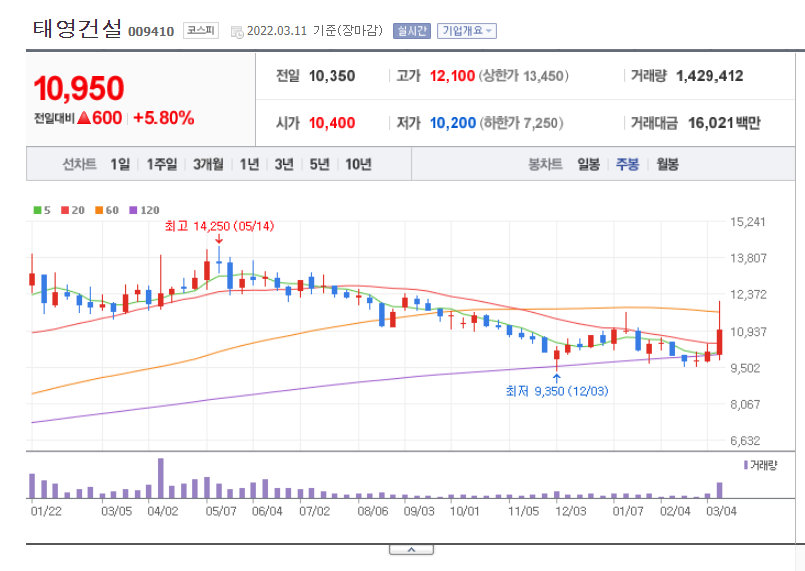The height and width of the screenshot is (571, 805).
Task: Select the 1일 line chart tab
Action: coord(120,164)
